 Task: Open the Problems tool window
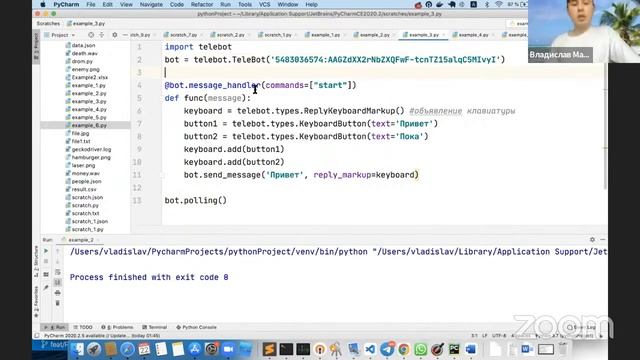[x=117, y=327]
